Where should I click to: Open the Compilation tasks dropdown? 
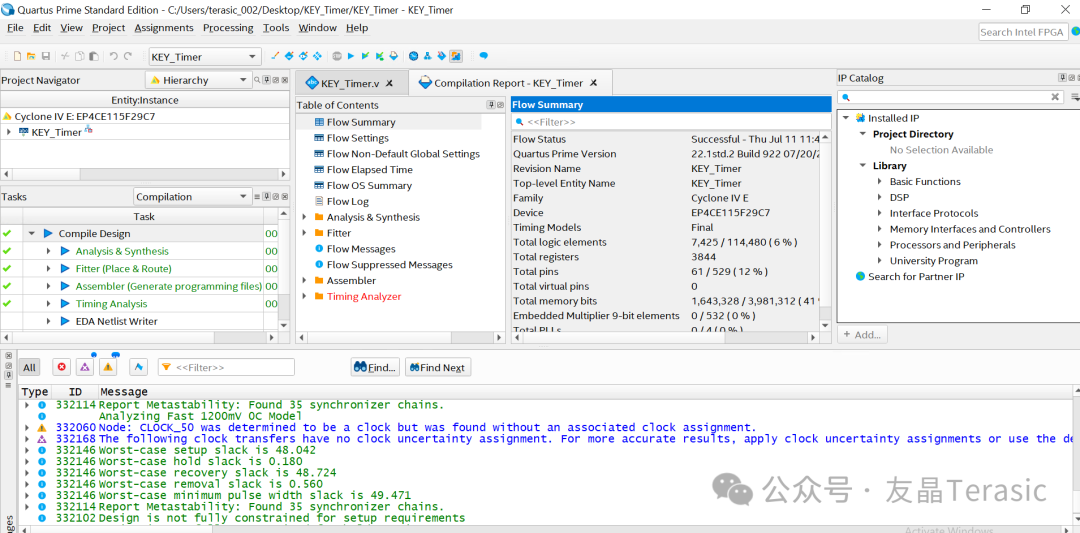click(193, 197)
